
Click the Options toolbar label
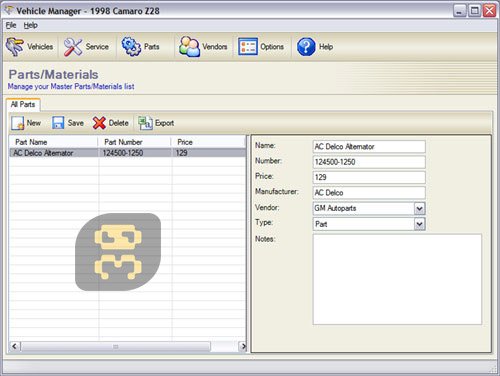click(x=272, y=47)
